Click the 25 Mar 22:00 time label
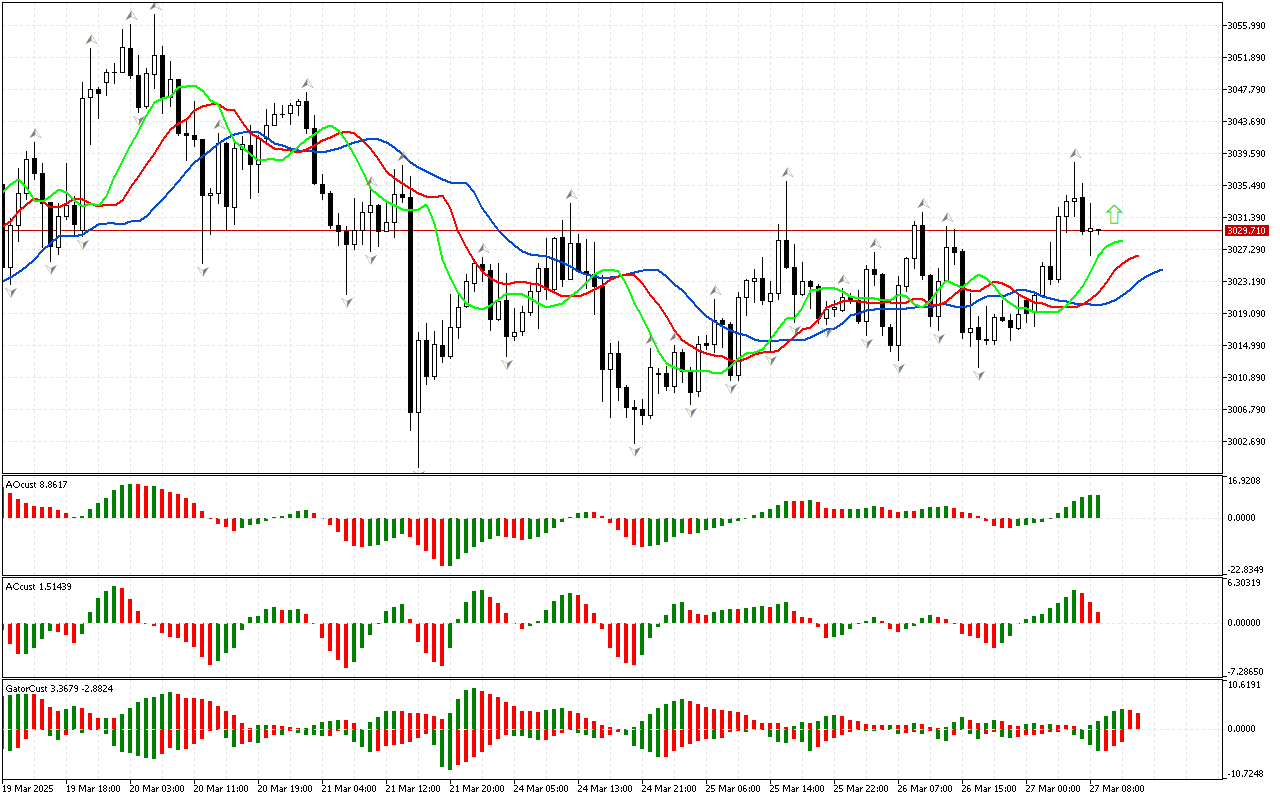The width and height of the screenshot is (1280, 800). click(862, 789)
